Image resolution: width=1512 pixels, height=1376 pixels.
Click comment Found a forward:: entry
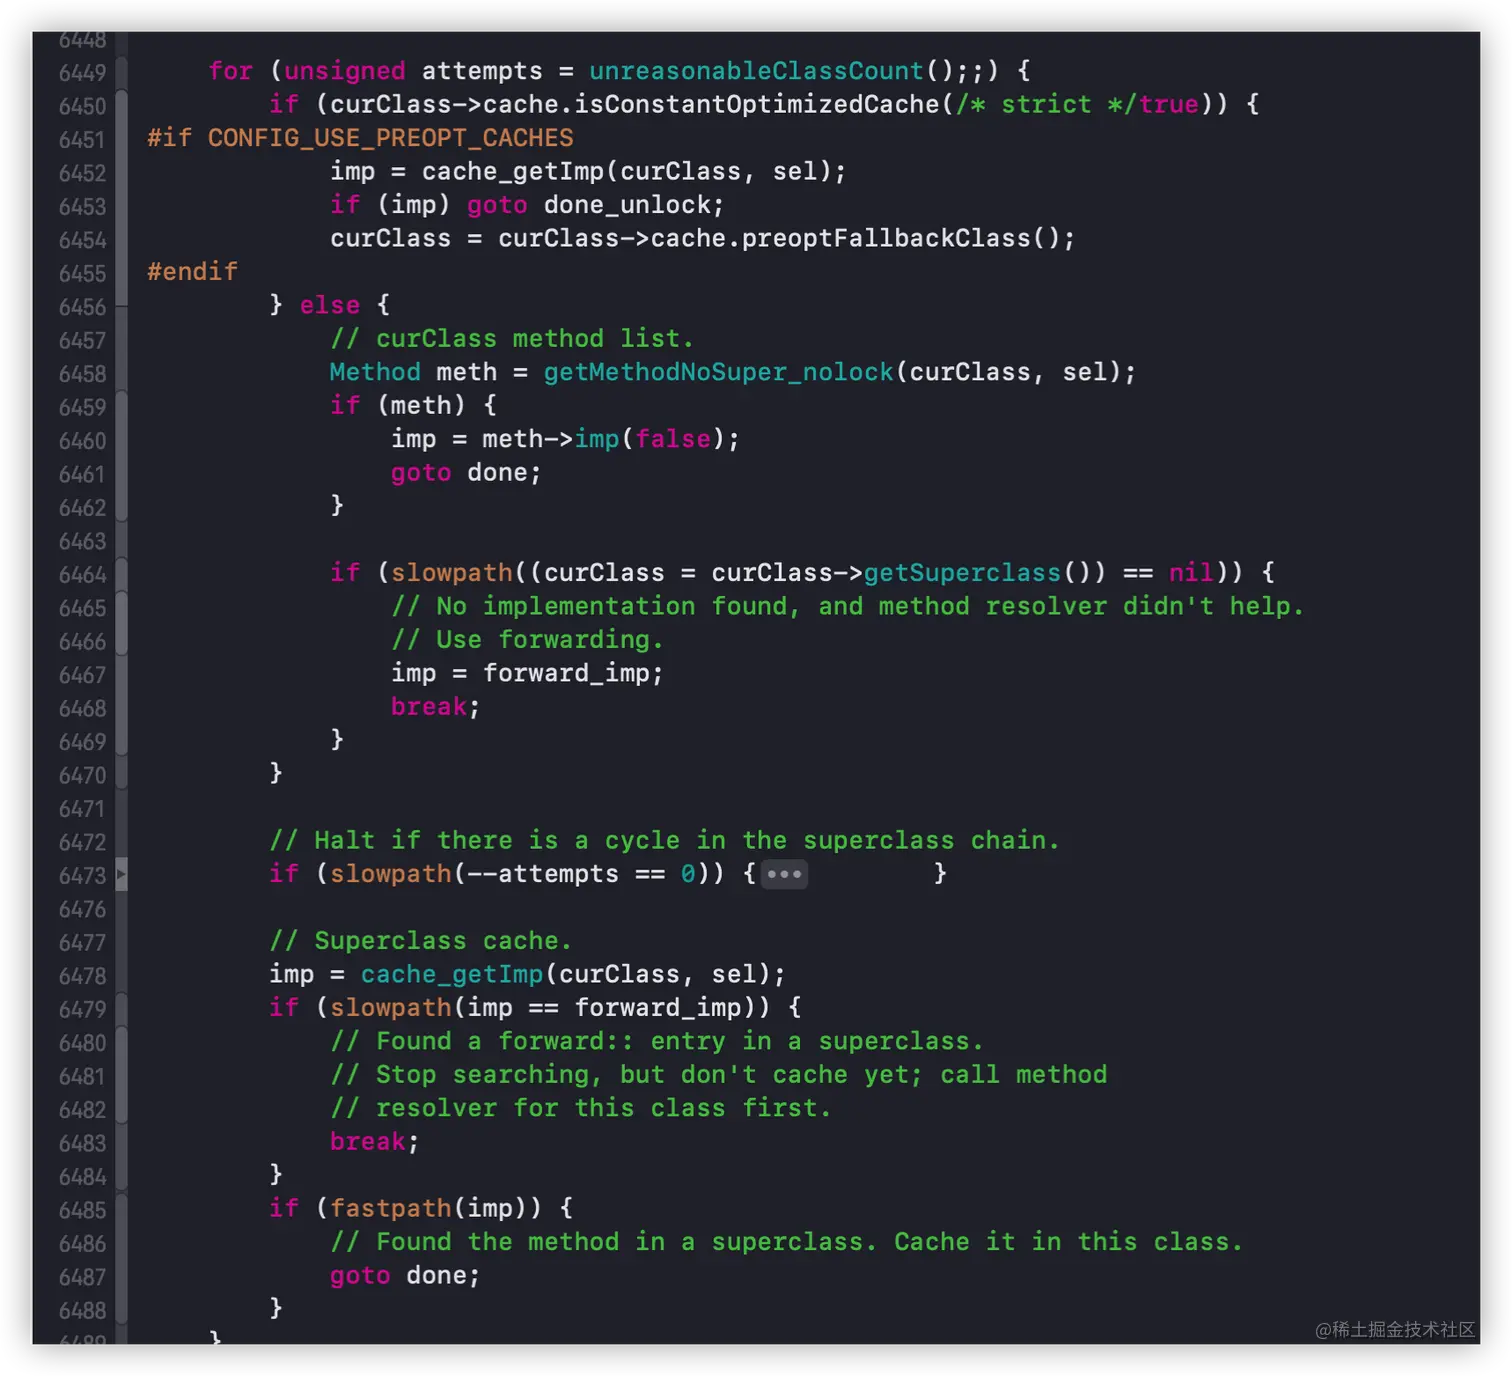pos(657,1042)
